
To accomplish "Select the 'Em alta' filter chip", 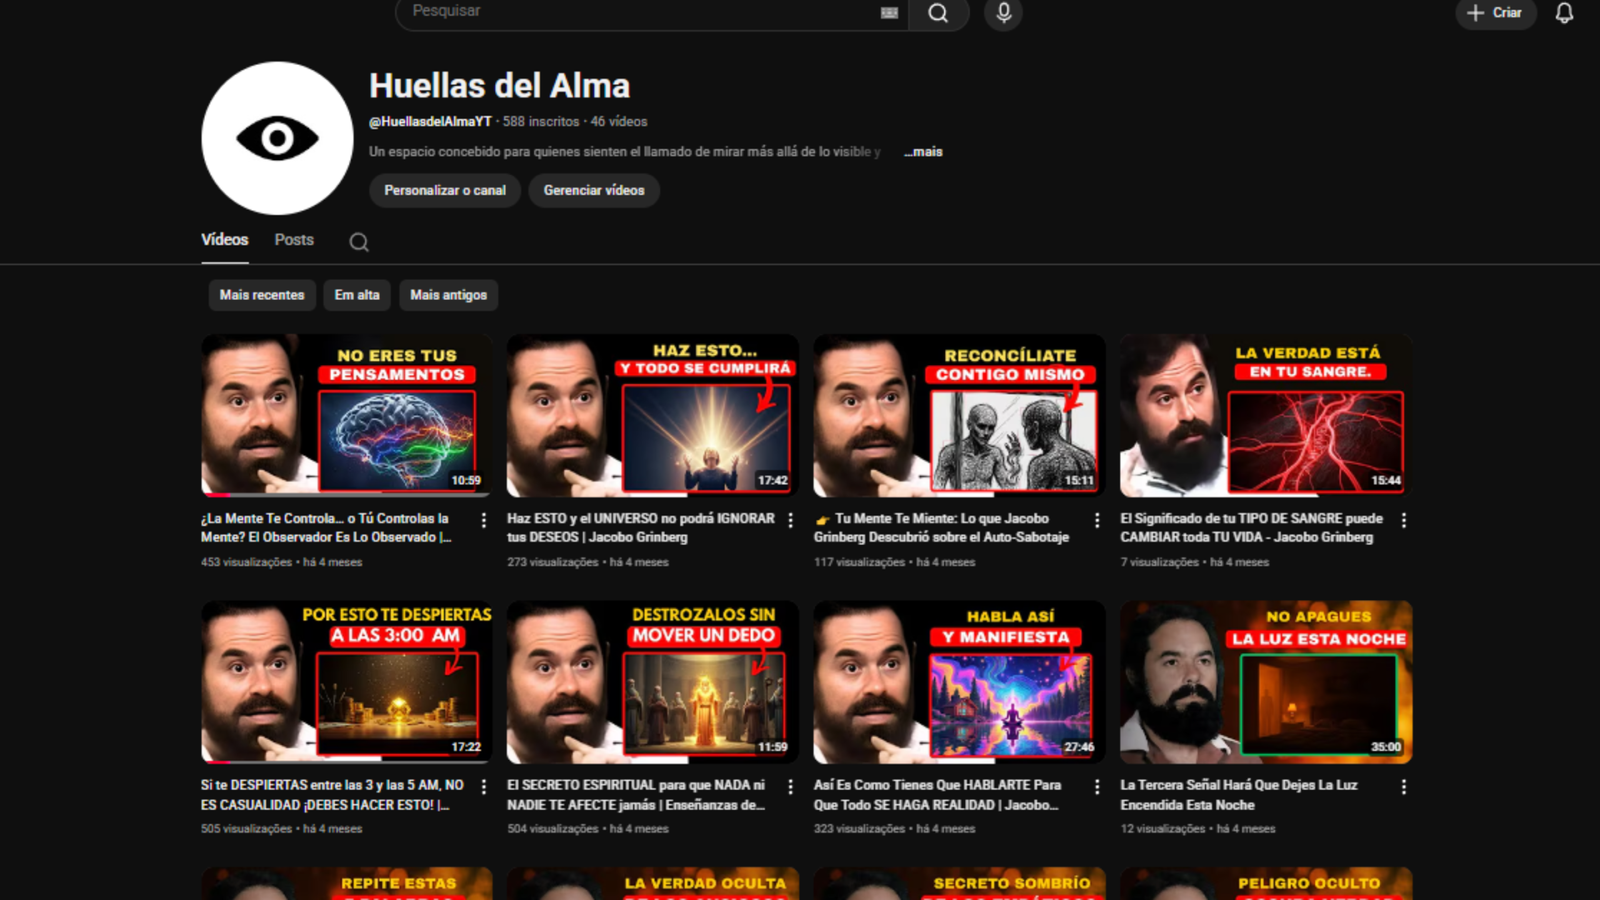I will 357,295.
